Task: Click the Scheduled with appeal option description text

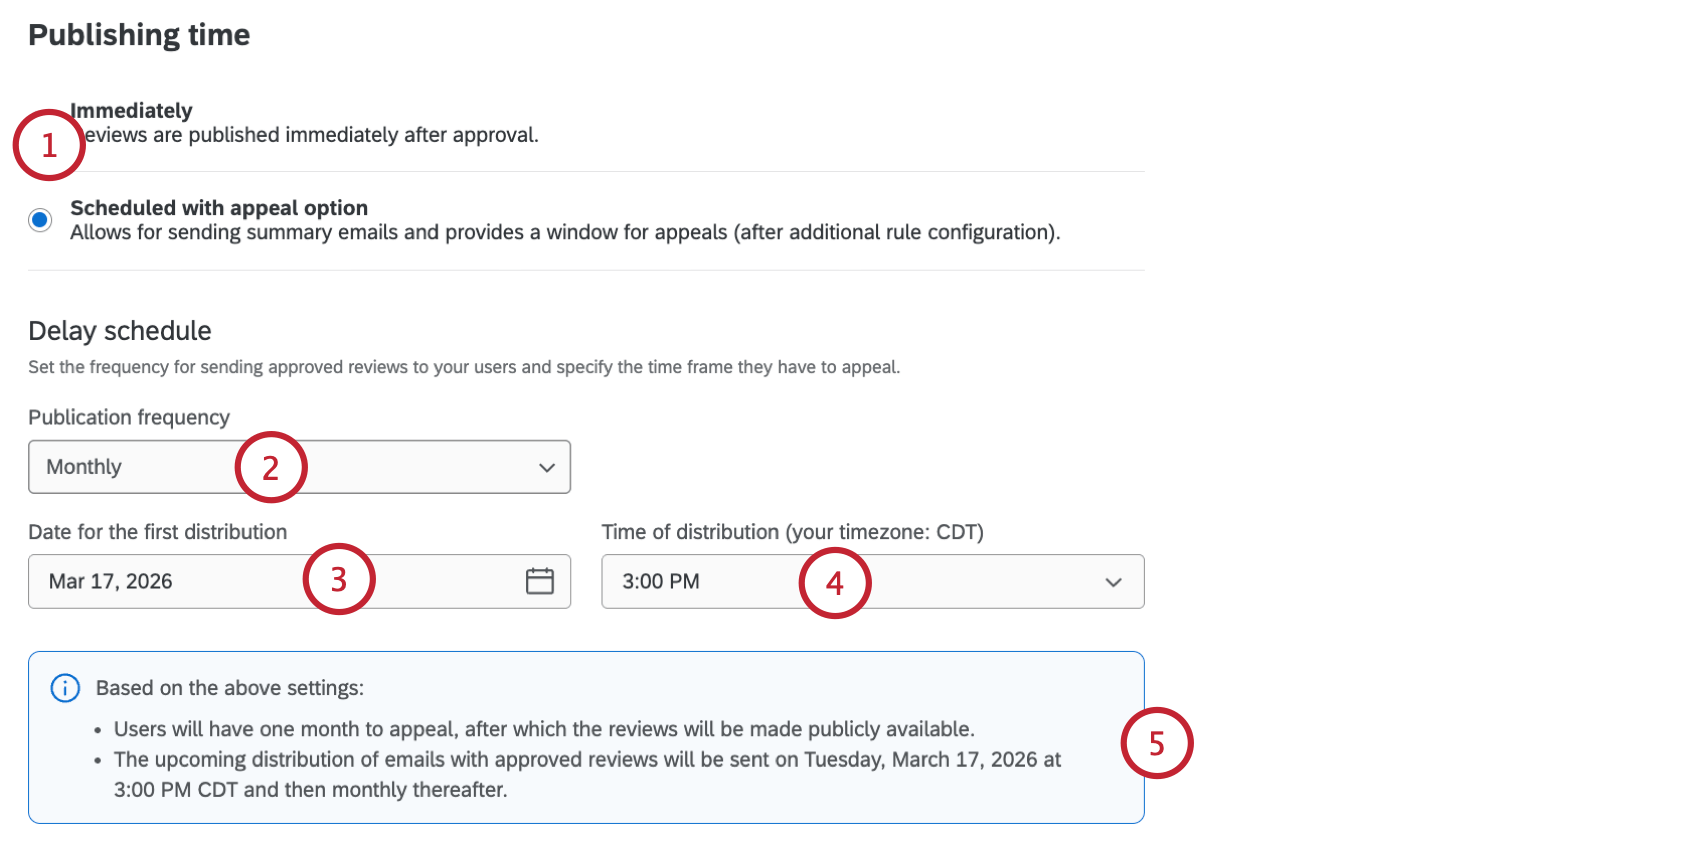Action: tap(563, 231)
